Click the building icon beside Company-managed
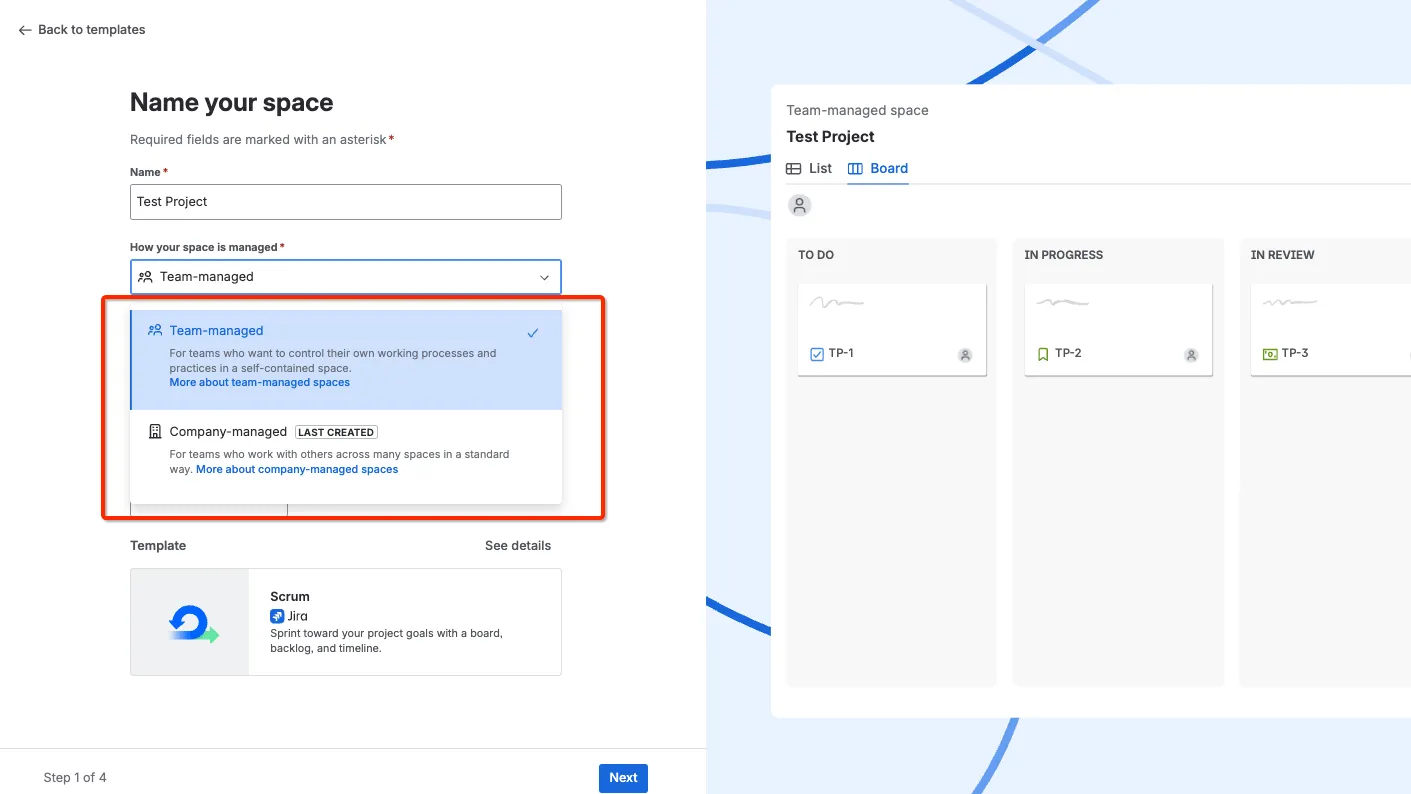The width and height of the screenshot is (1411, 794). [x=155, y=432]
